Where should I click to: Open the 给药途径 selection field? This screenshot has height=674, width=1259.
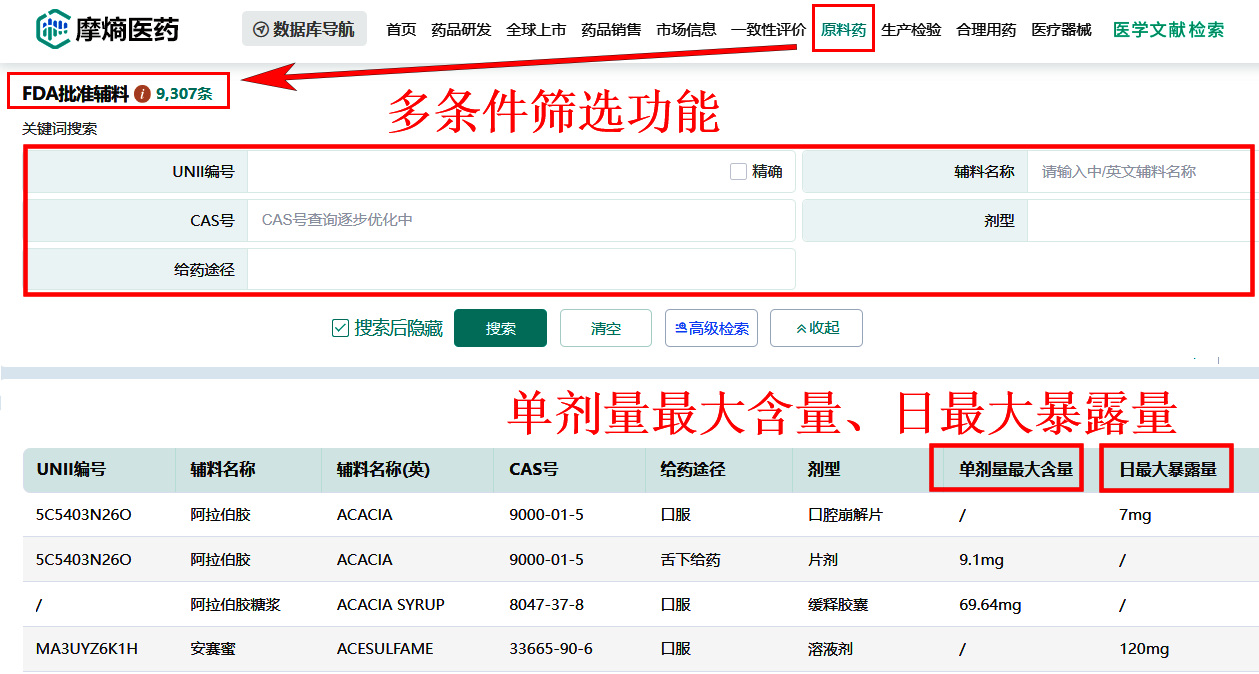[x=520, y=269]
